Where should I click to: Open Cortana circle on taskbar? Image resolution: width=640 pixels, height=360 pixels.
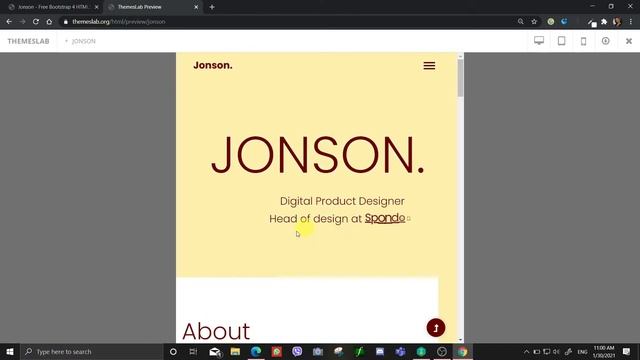point(173,351)
